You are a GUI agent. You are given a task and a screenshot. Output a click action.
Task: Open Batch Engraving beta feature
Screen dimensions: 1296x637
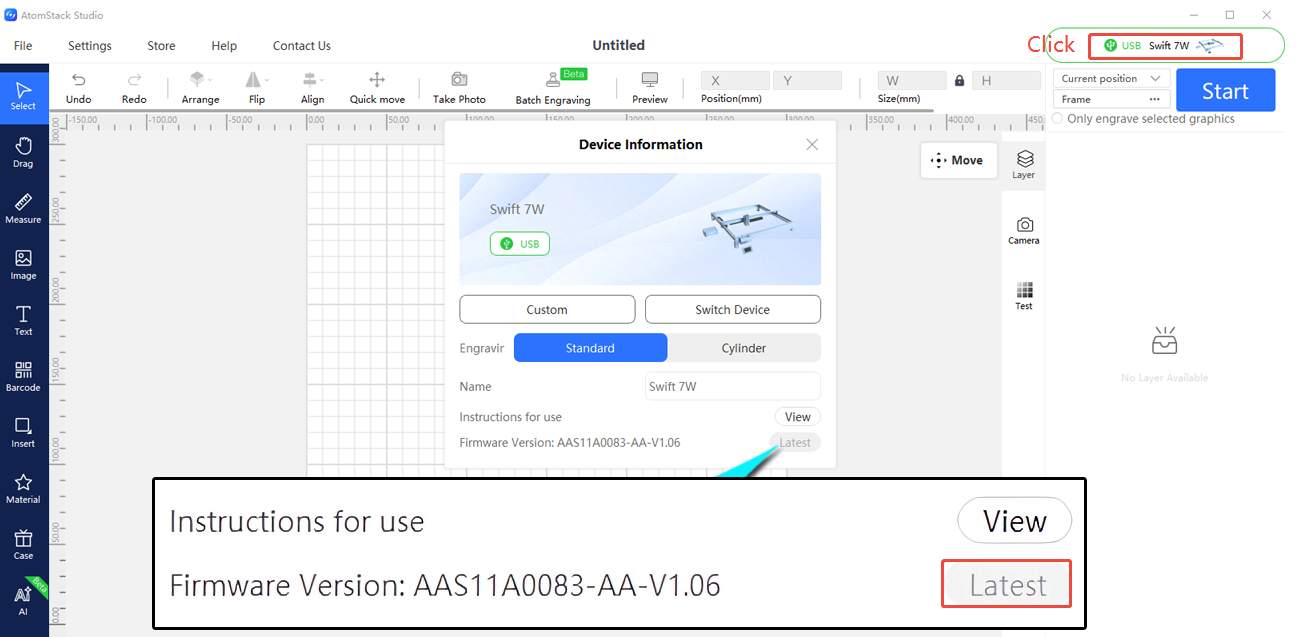(x=553, y=87)
